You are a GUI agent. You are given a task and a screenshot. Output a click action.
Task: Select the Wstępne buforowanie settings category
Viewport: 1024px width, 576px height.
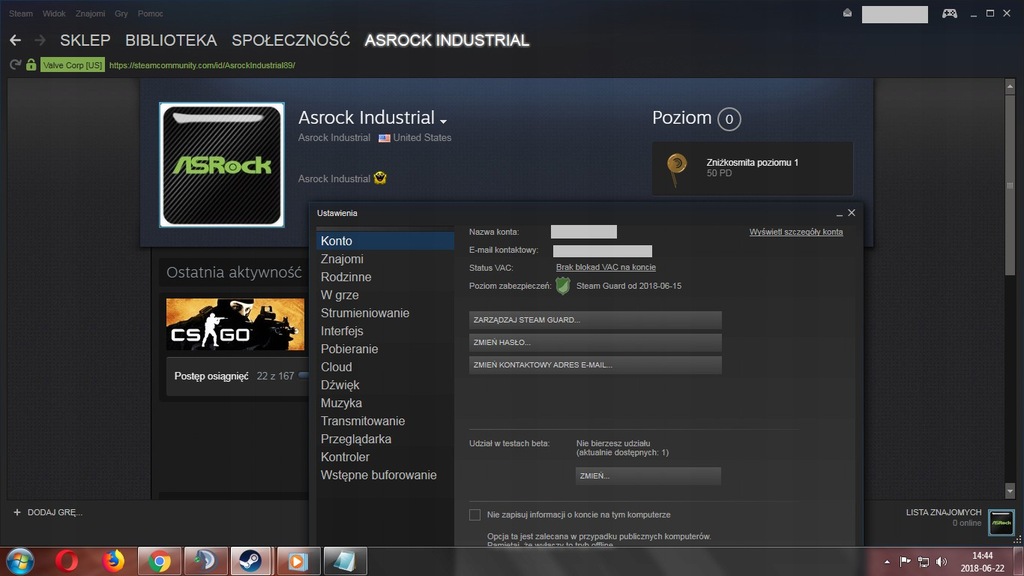coord(385,475)
